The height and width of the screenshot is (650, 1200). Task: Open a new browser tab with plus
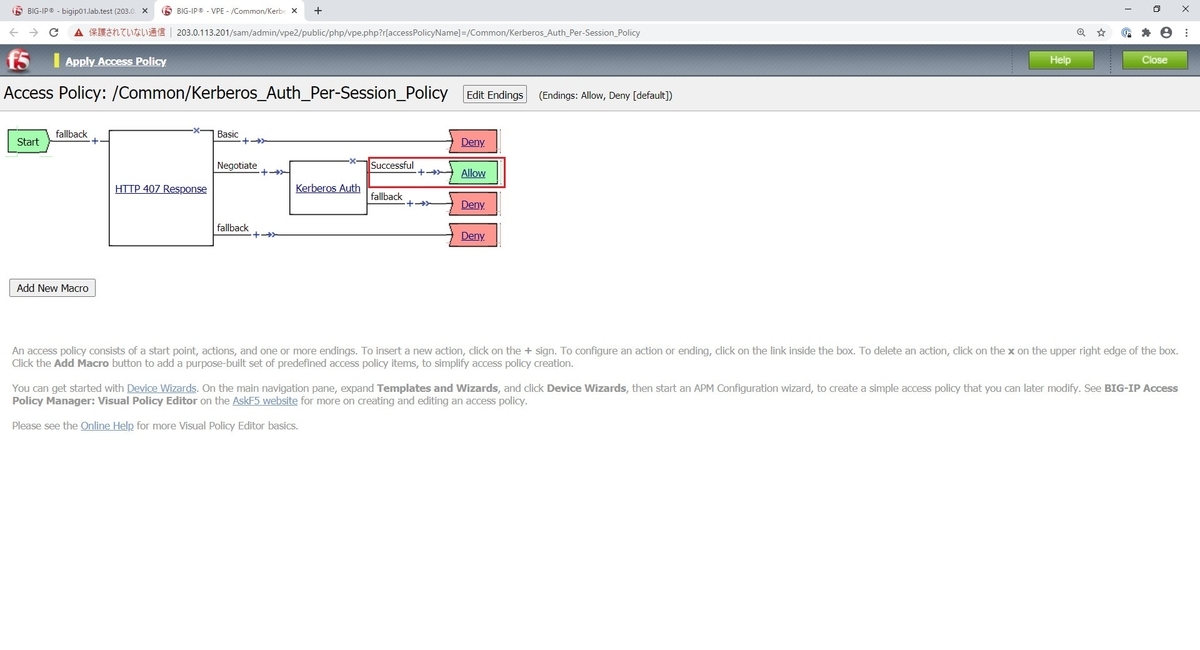[x=318, y=10]
